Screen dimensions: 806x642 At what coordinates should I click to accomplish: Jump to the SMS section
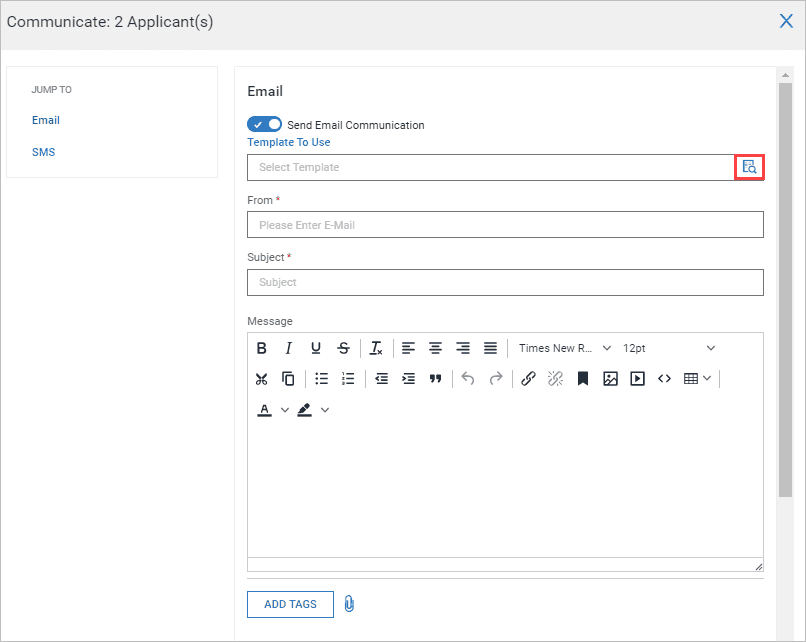(43, 152)
